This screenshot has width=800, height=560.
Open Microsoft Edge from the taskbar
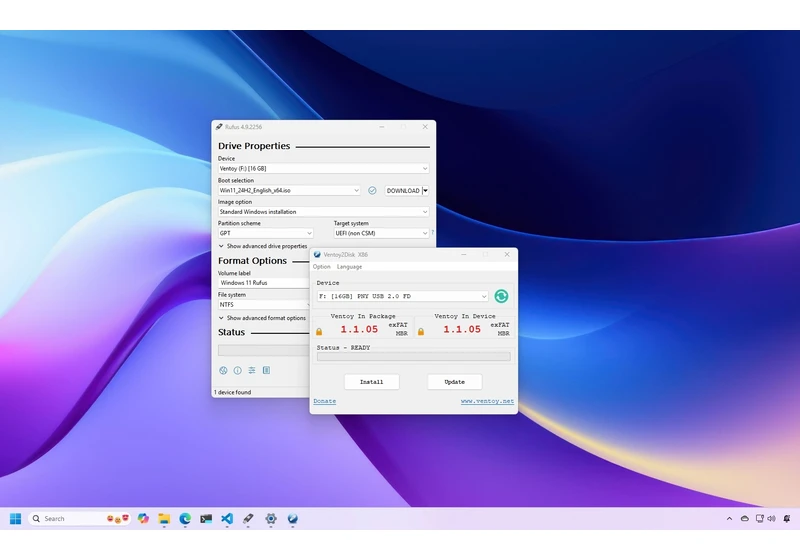coord(185,519)
